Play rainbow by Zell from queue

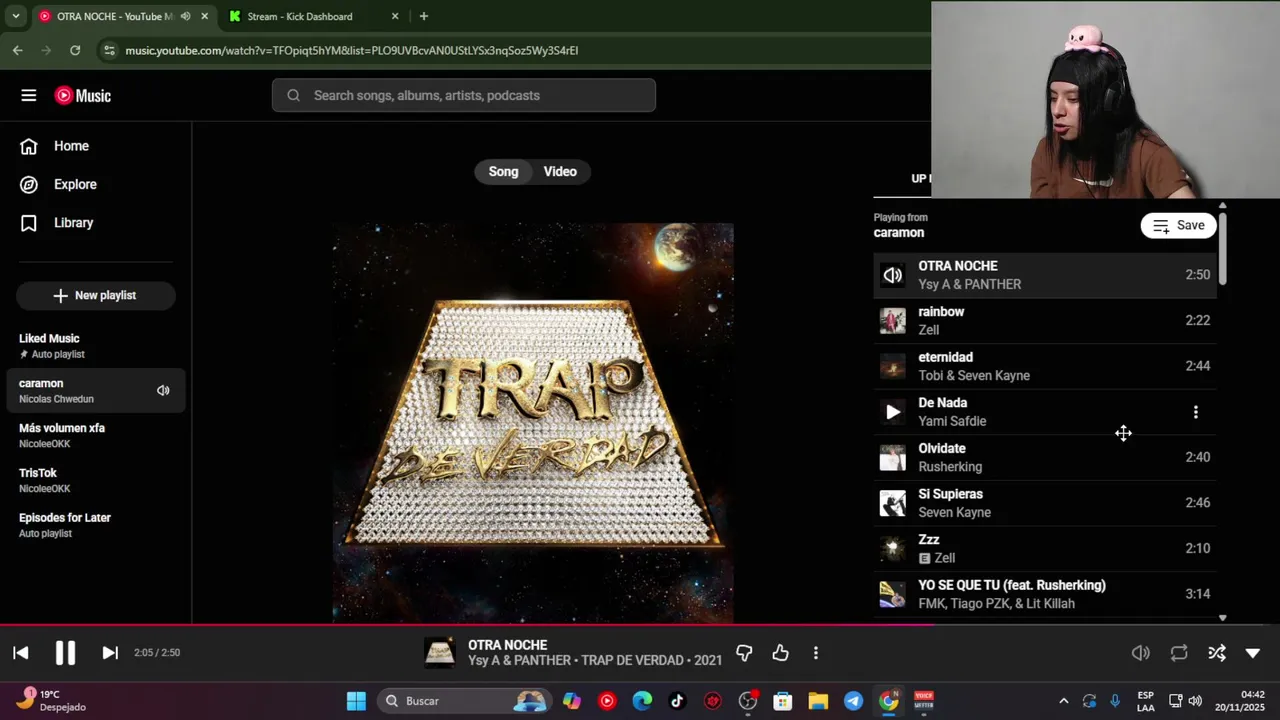coord(1045,320)
